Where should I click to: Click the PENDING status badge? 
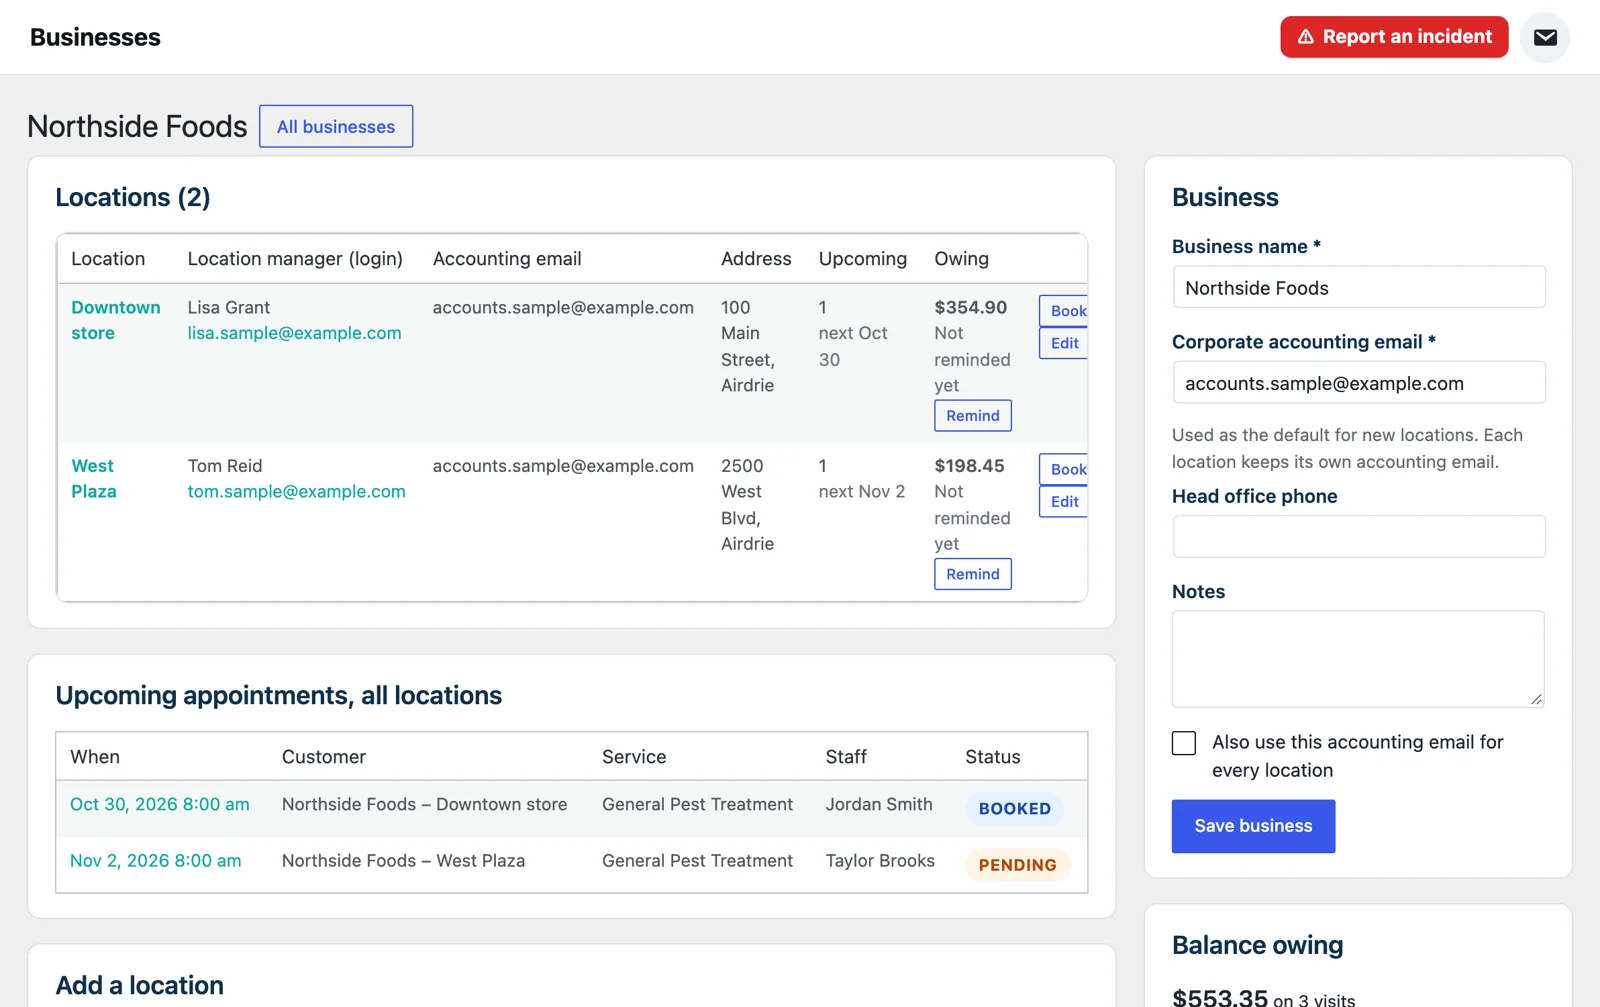point(1017,865)
